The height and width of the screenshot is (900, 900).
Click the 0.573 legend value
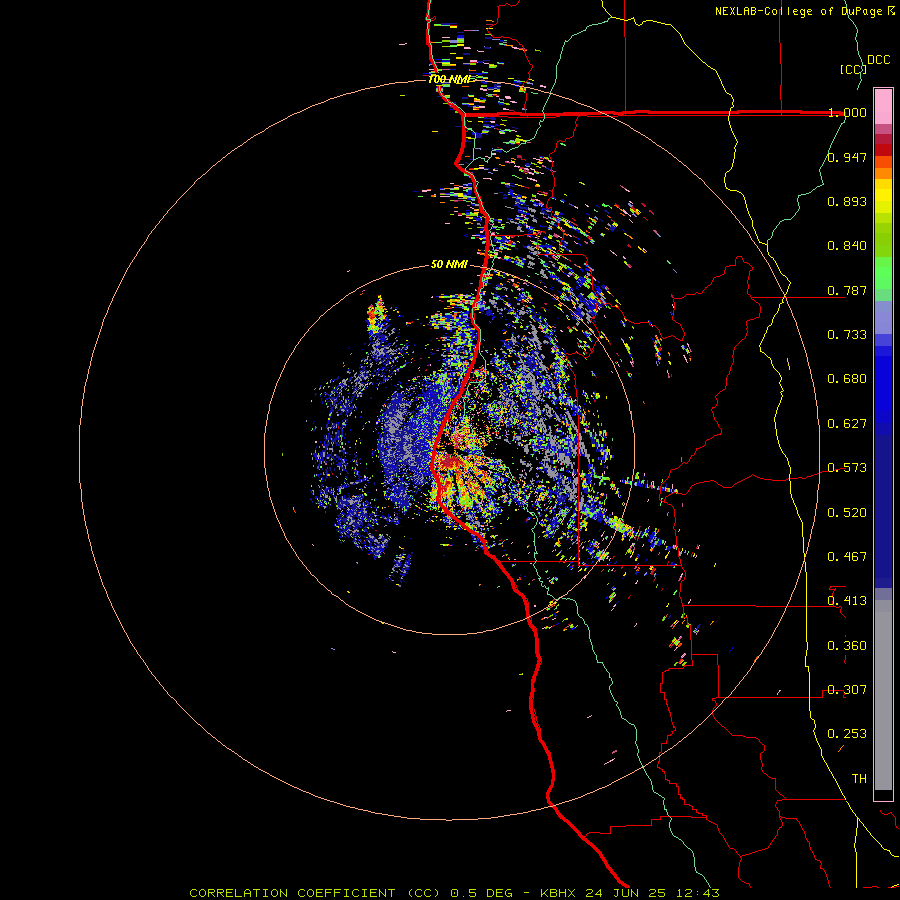(847, 468)
